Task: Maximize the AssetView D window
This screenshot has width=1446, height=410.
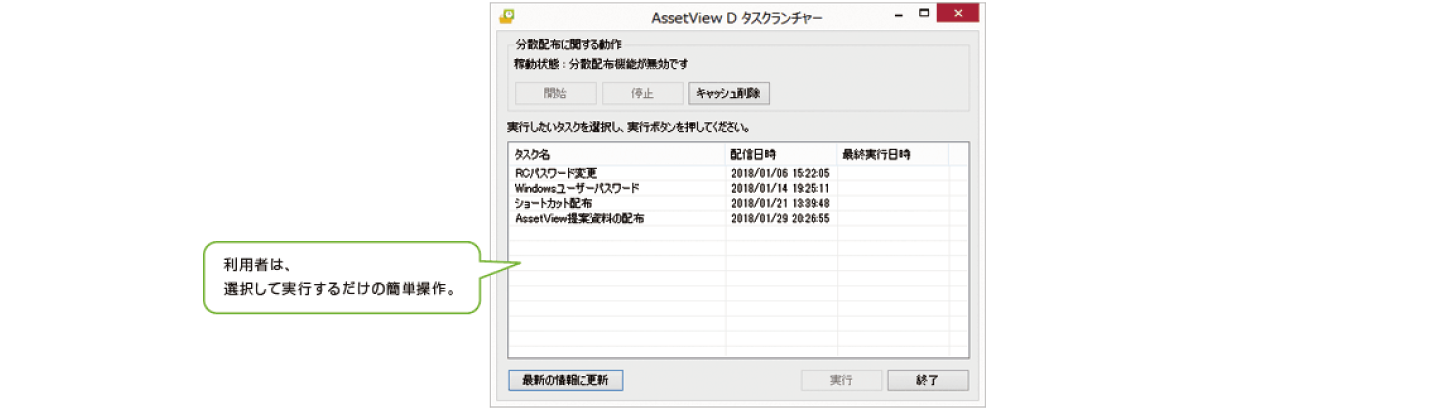Action: (x=925, y=14)
